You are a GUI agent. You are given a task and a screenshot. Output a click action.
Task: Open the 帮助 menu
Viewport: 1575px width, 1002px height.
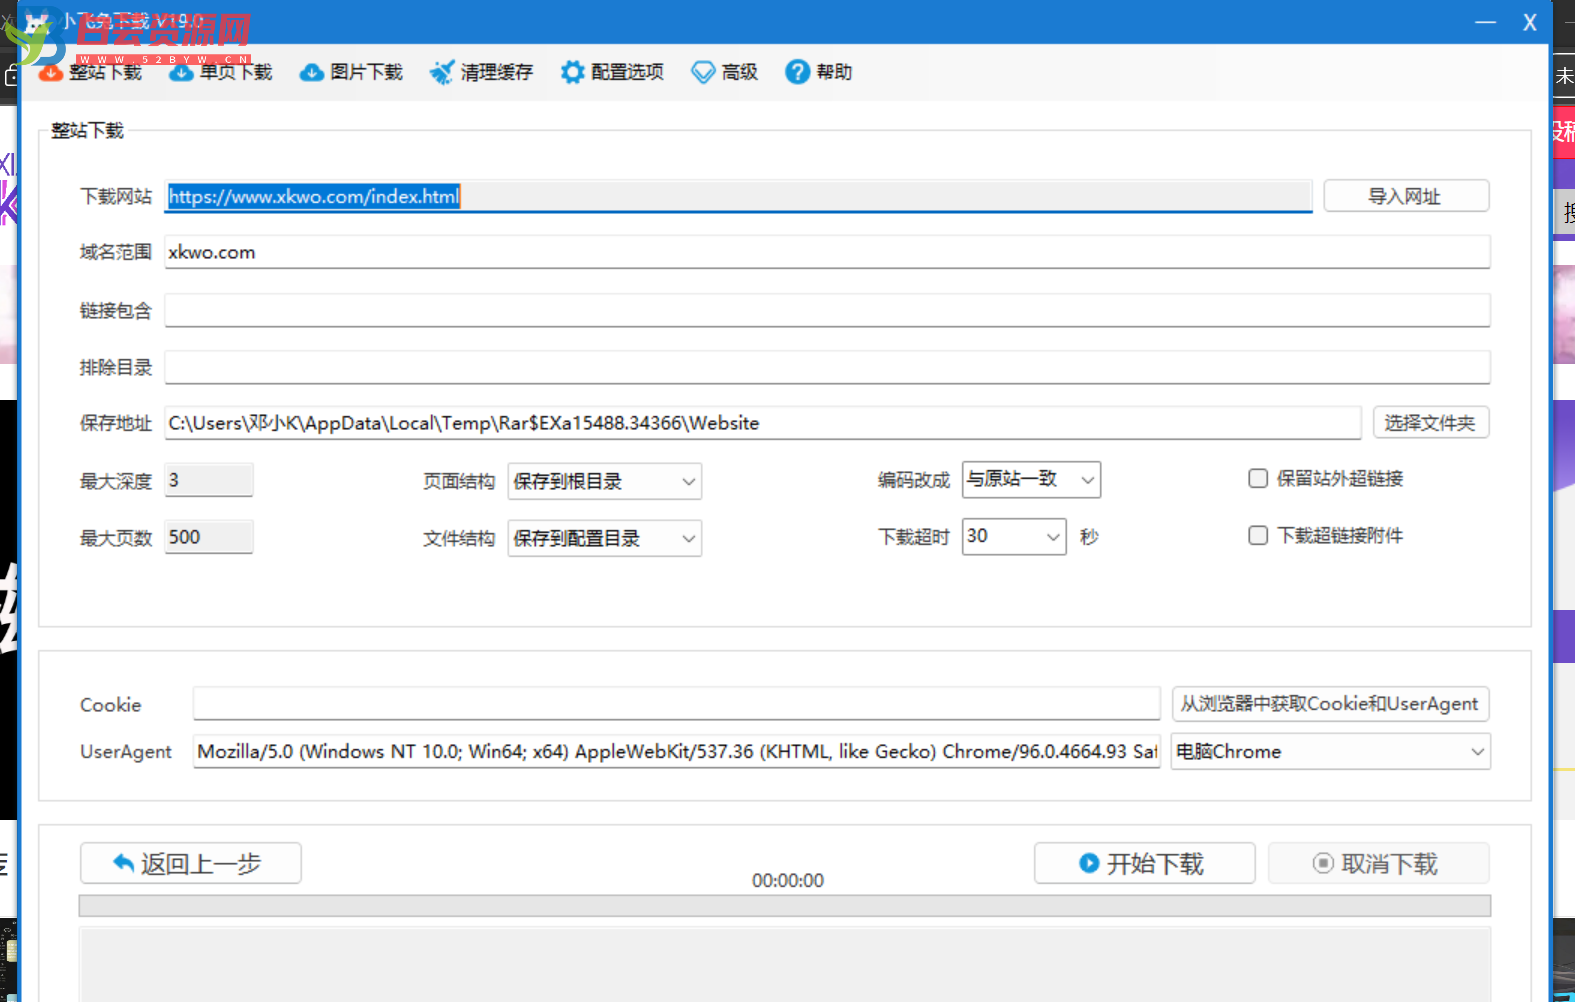819,72
